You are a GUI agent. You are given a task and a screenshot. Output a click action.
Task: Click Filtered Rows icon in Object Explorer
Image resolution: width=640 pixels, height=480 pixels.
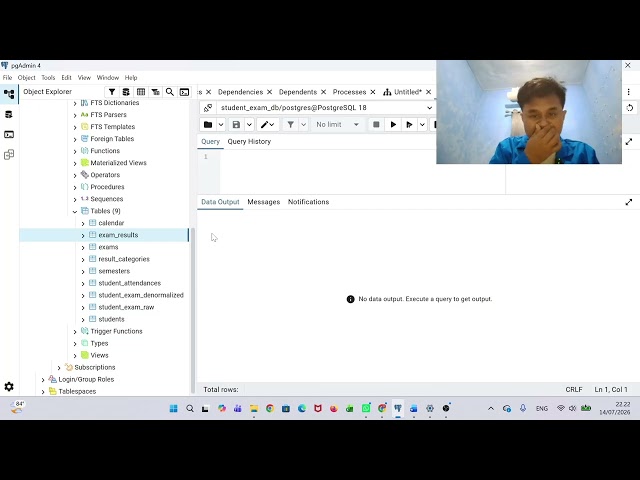pos(156,92)
